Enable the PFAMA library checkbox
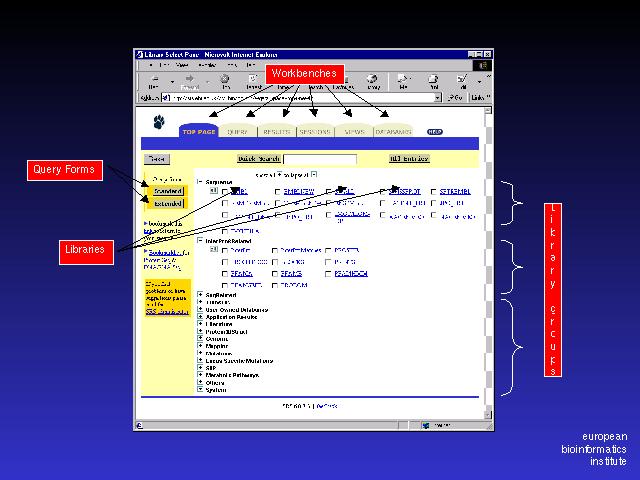640x480 pixels. [x=225, y=273]
